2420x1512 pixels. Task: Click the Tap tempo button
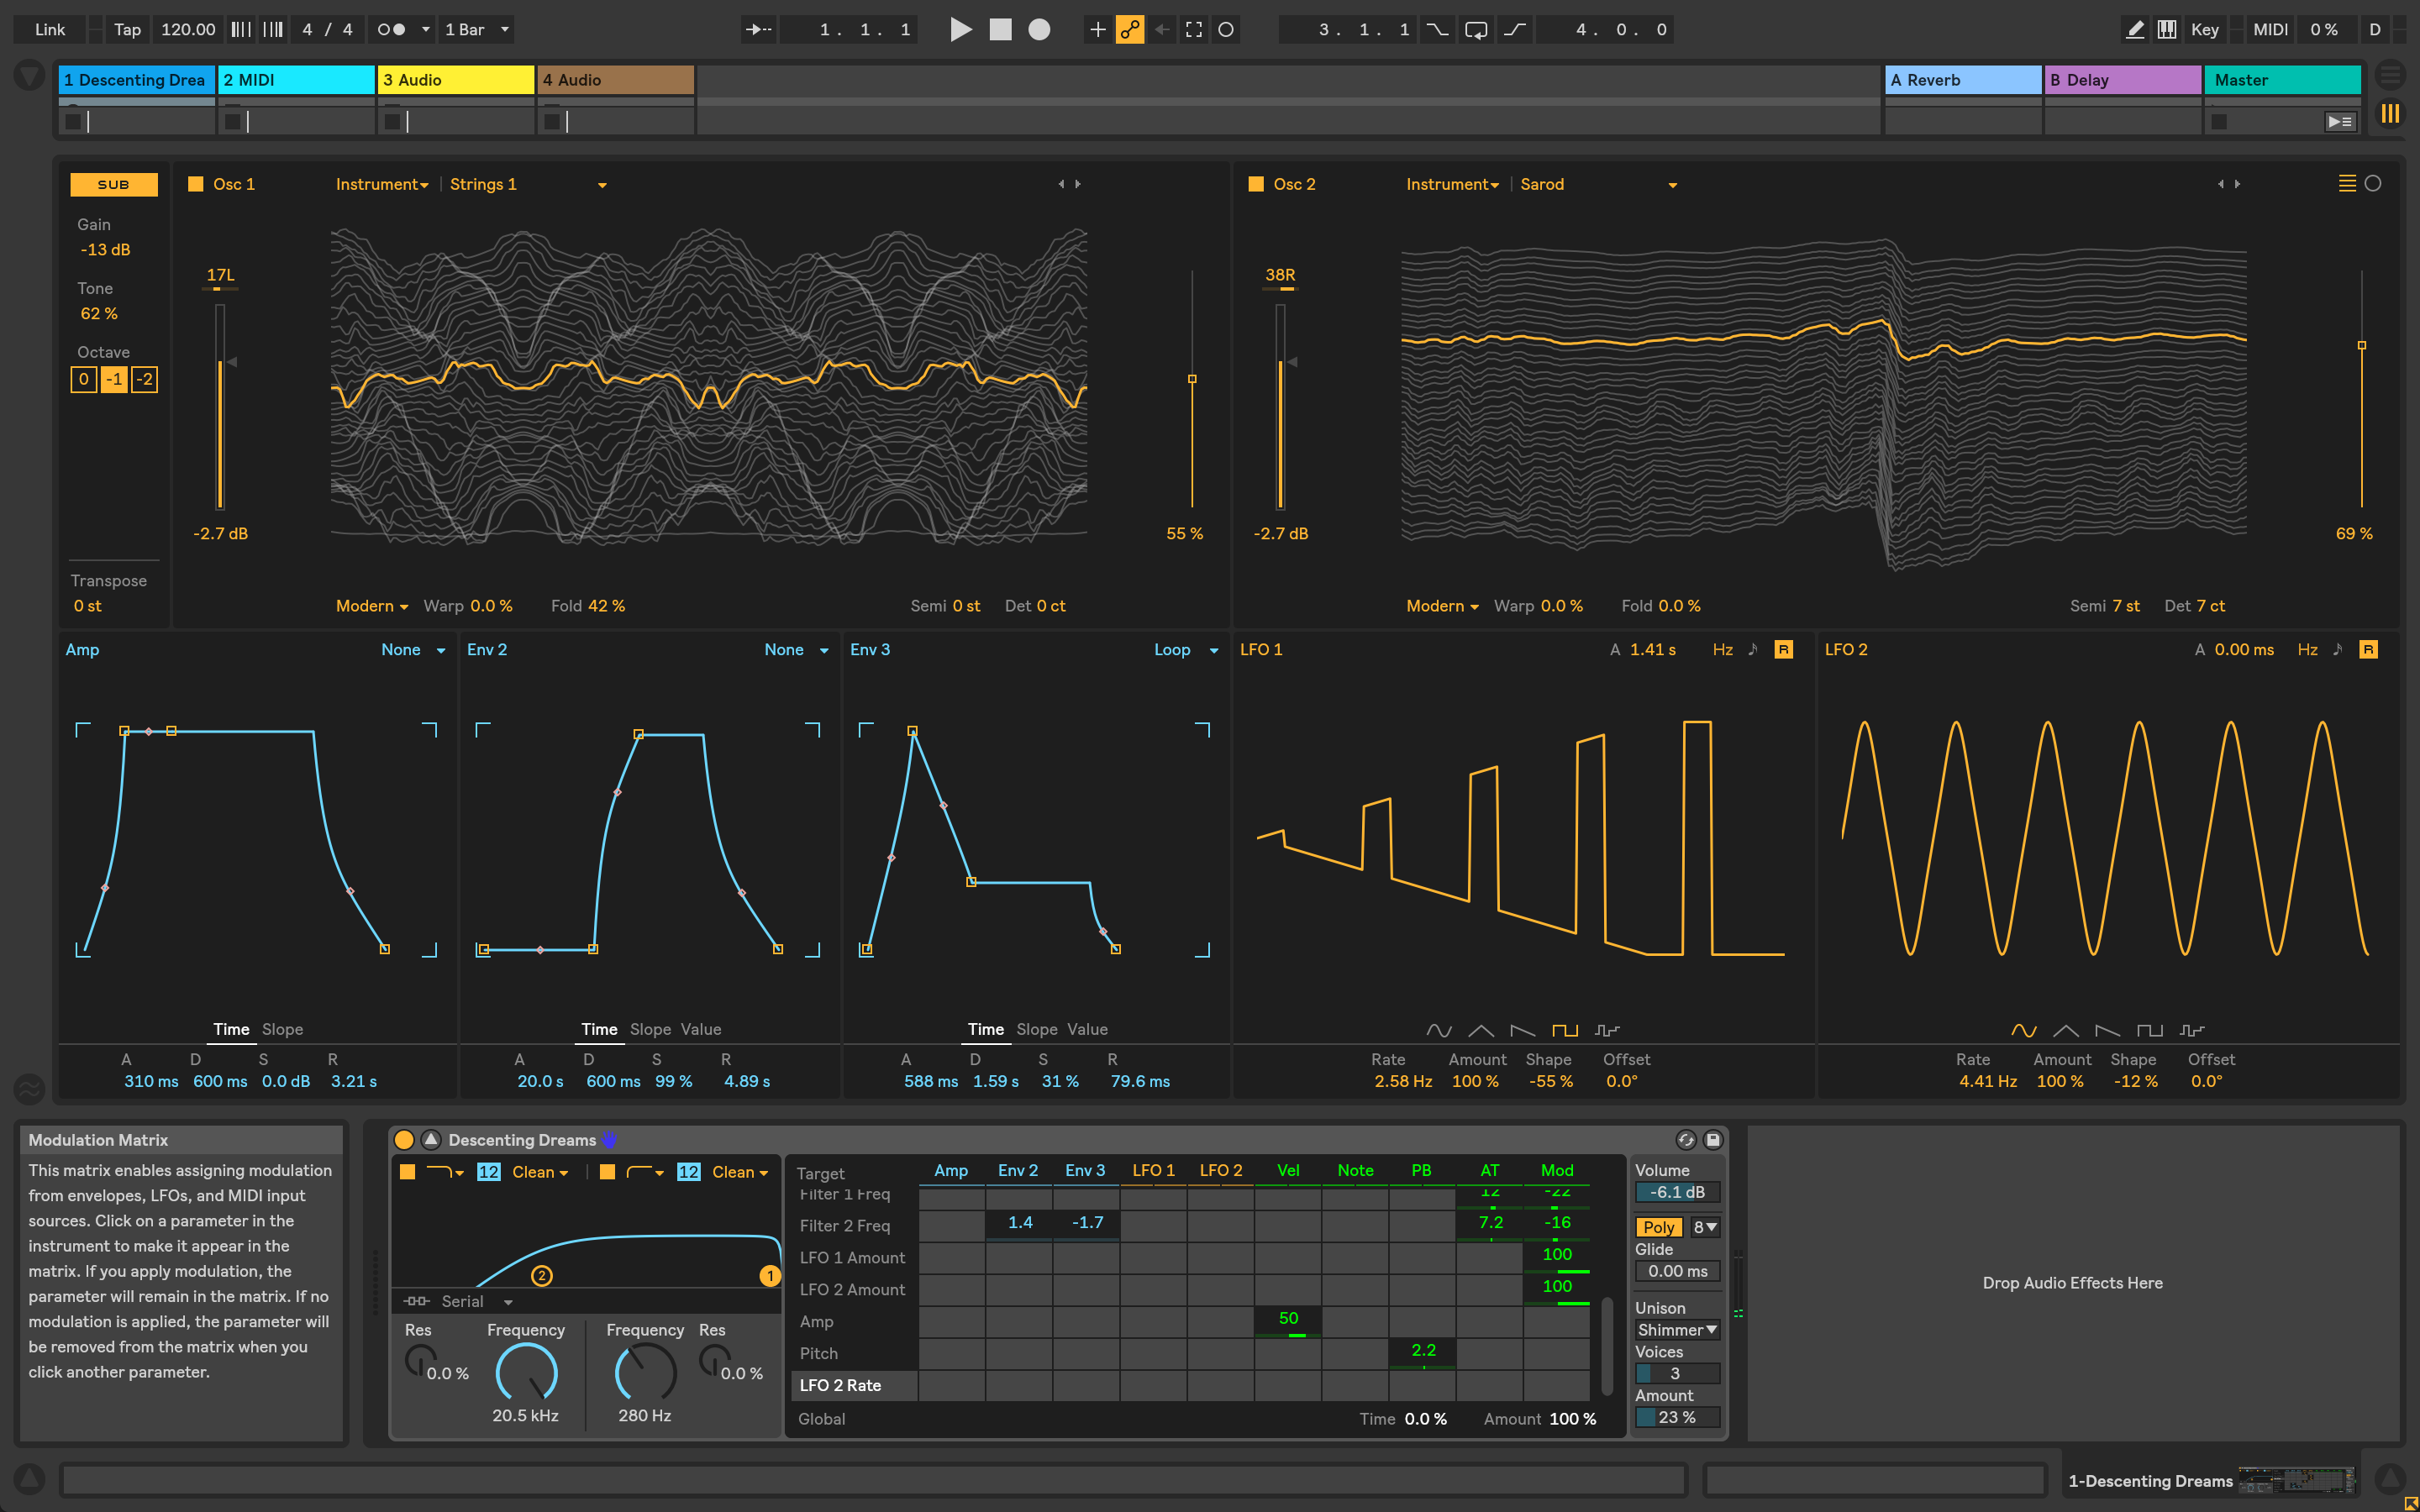click(127, 30)
